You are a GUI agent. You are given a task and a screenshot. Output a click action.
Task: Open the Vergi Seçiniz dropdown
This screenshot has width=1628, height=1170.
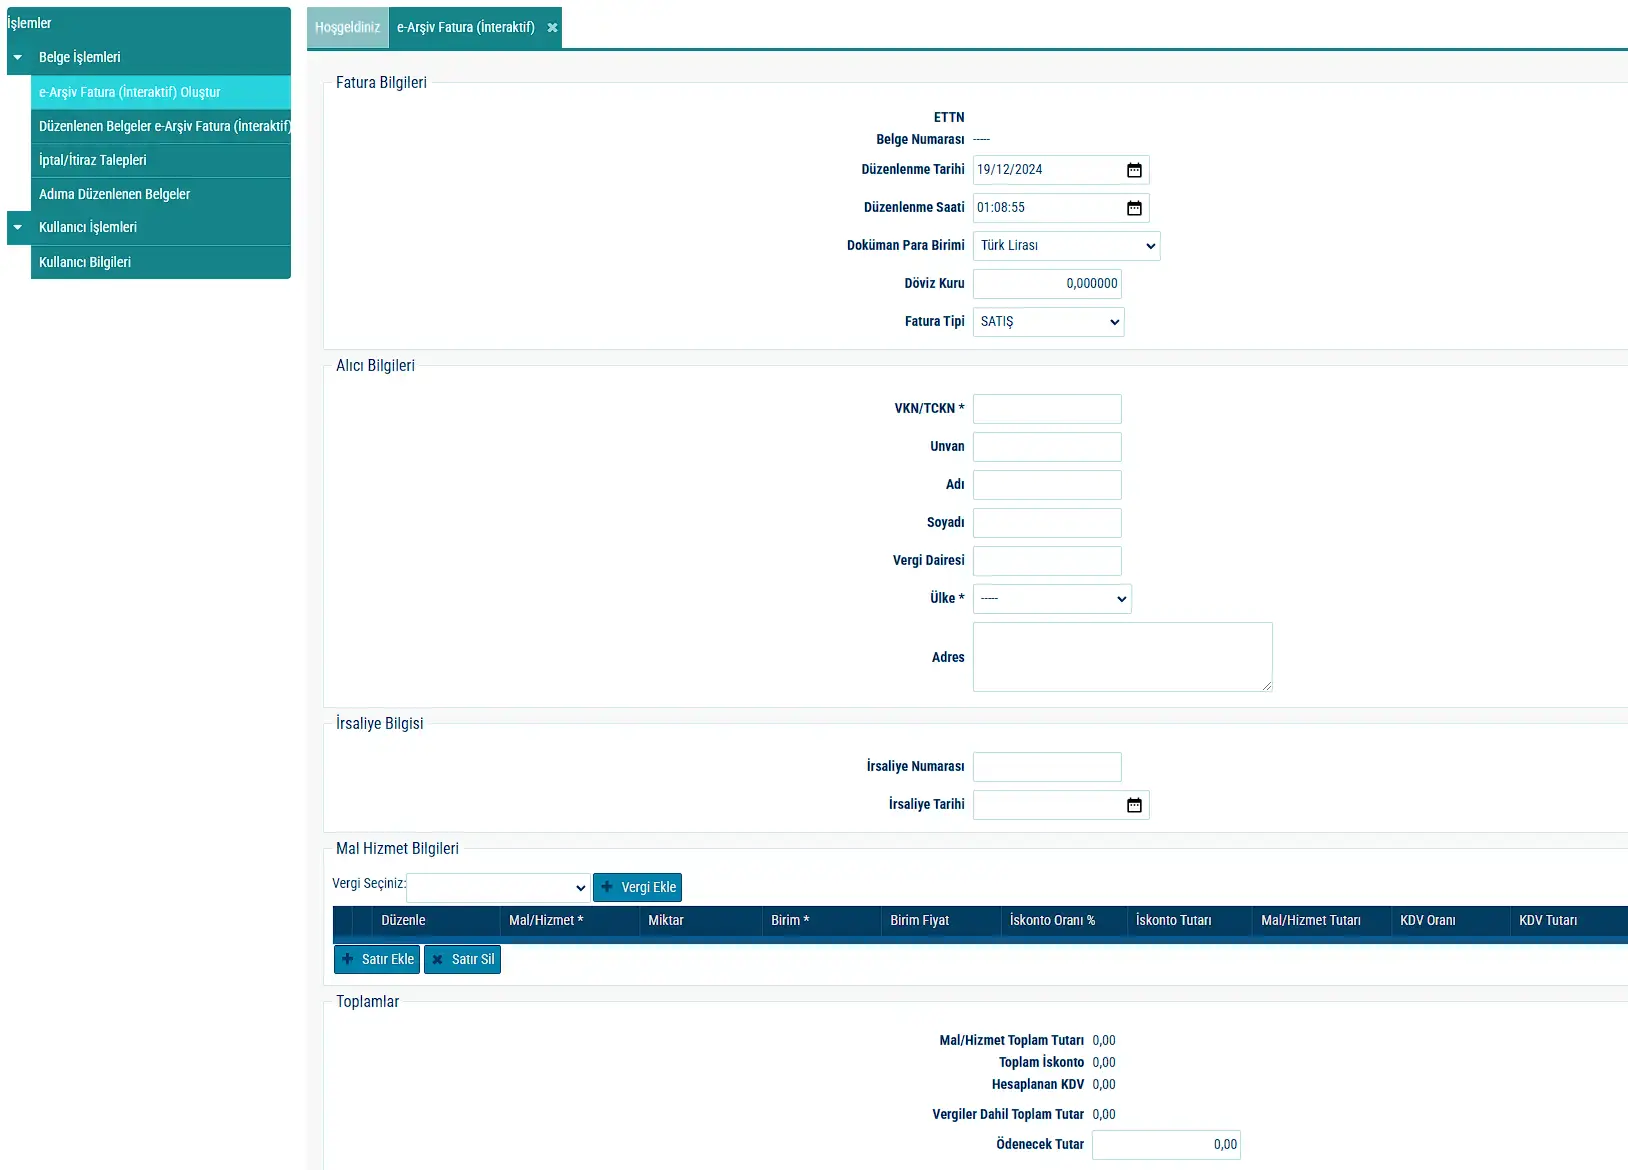[x=498, y=888]
